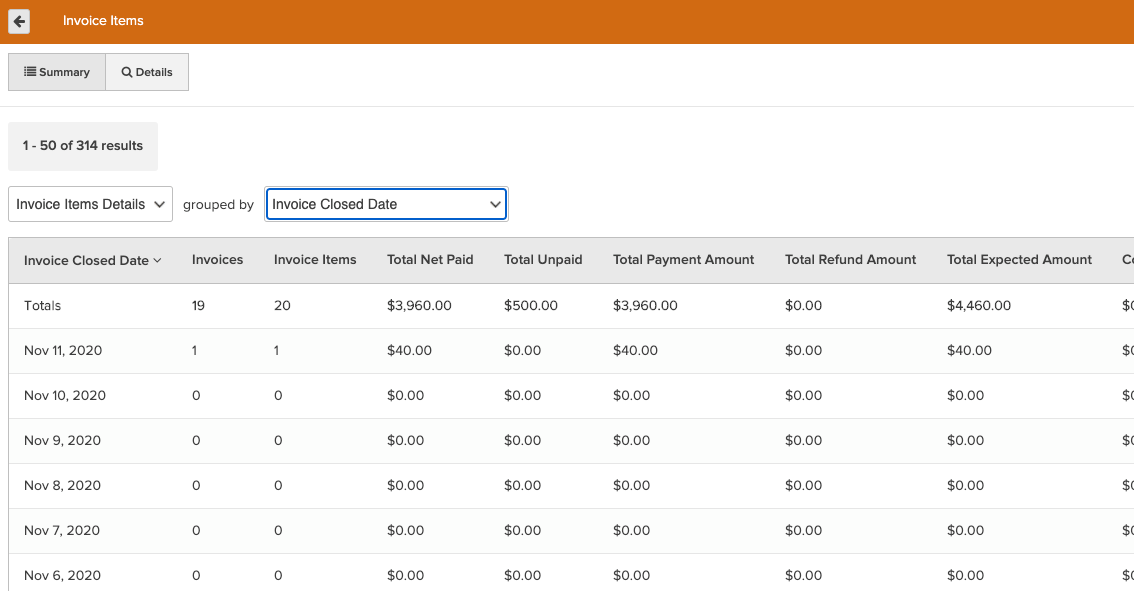Screen dimensions: 1134x591
Task: Click the chevron inside the grouped by dropdown
Action: [495, 203]
